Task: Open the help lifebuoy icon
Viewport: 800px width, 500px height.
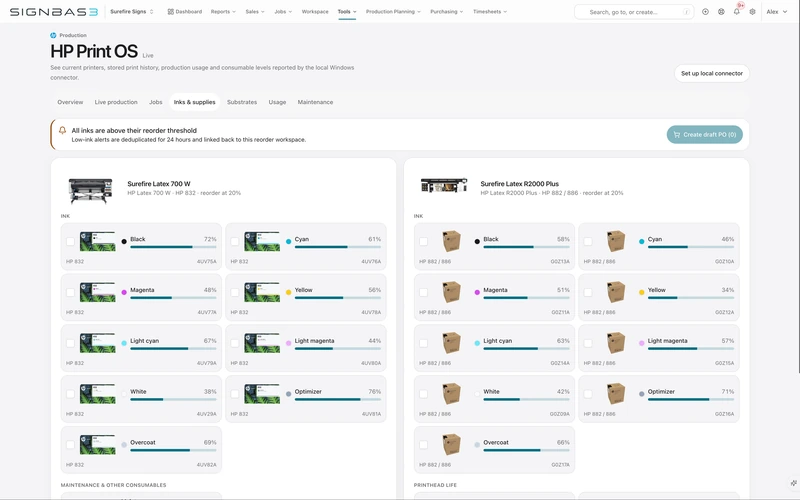Action: (x=721, y=12)
